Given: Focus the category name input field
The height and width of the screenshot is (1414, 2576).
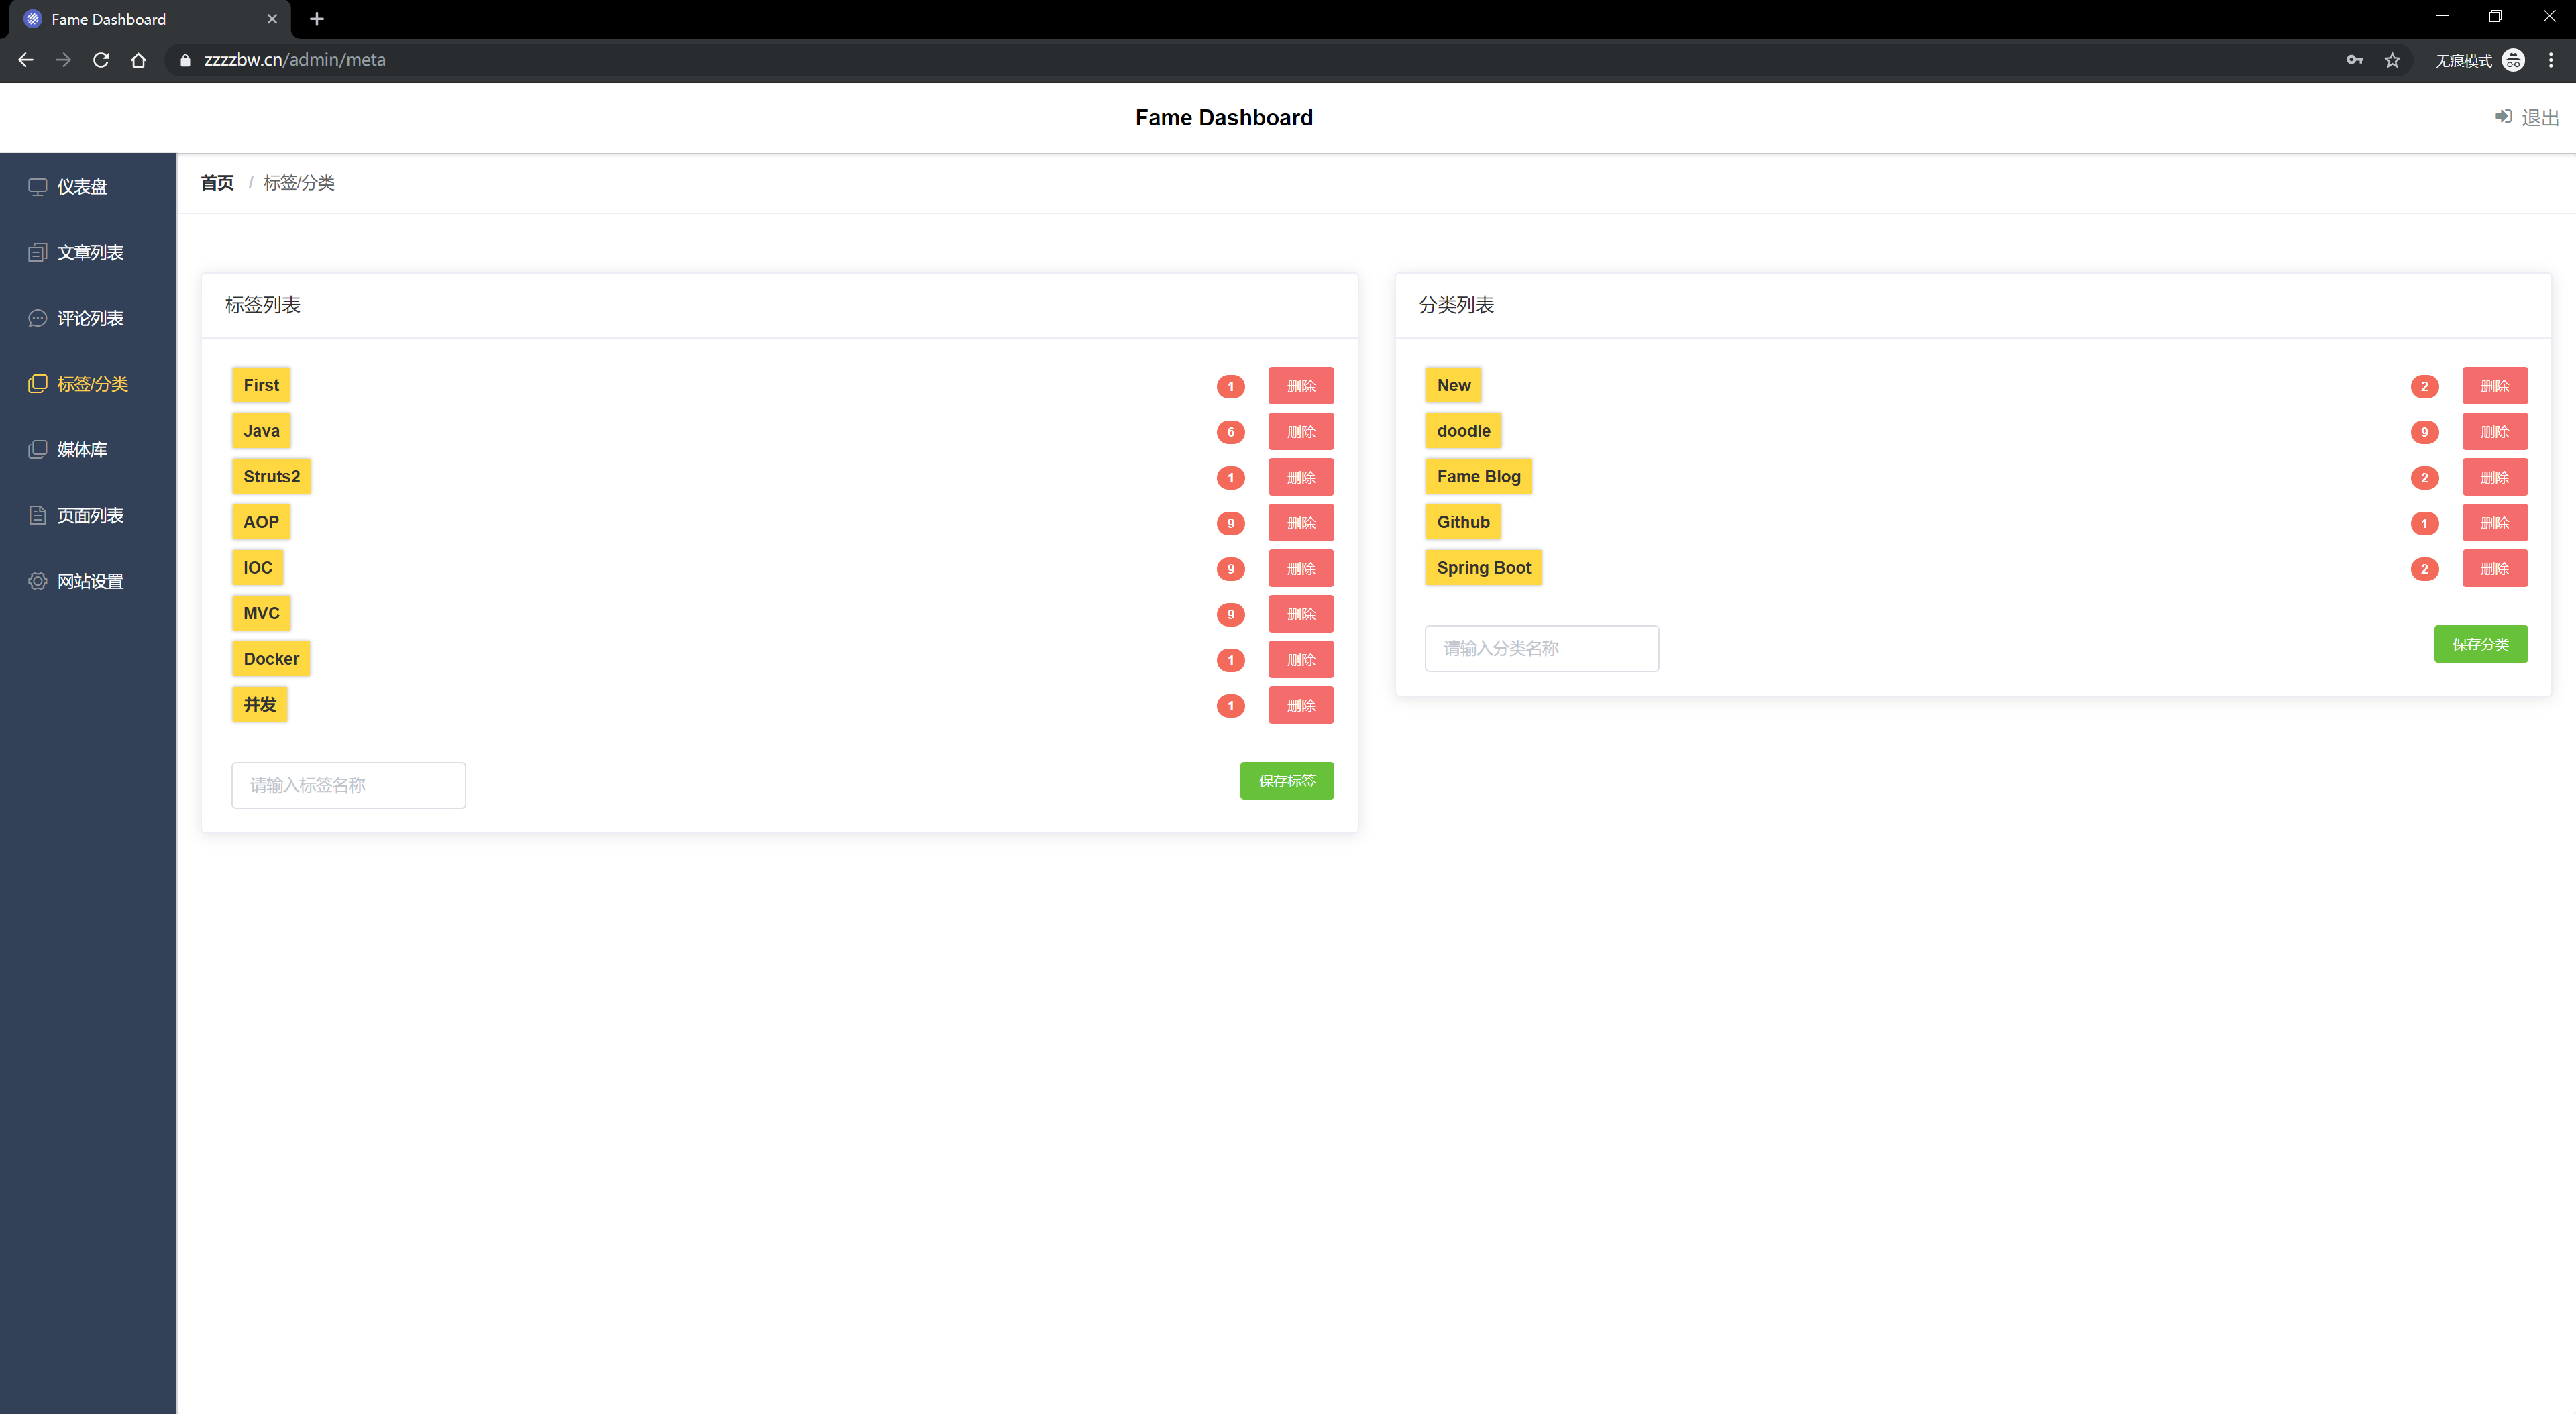Looking at the screenshot, I should (1541, 648).
